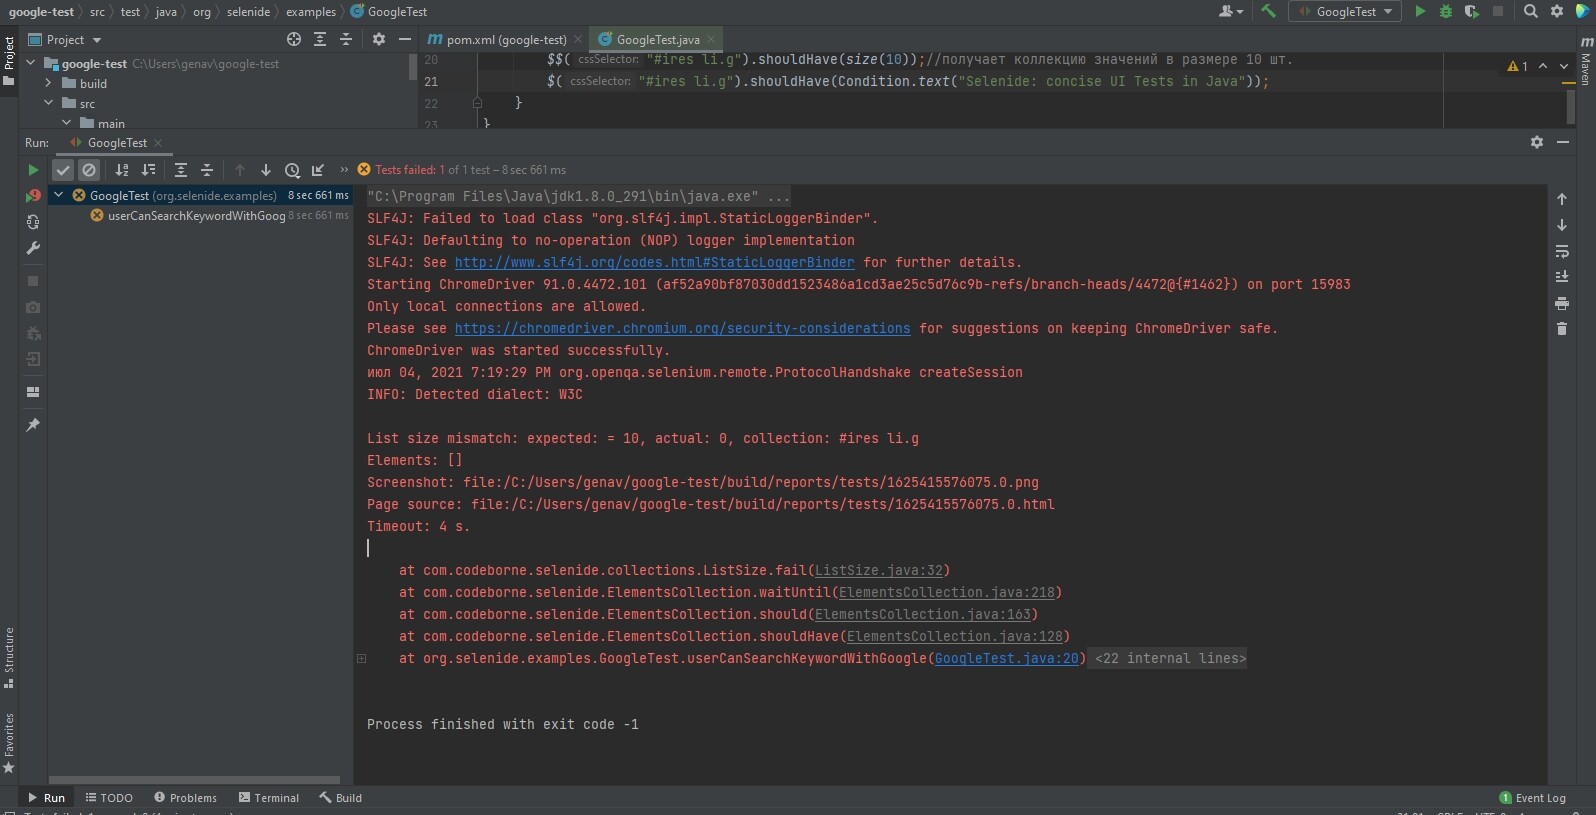Close the GoogleTest.java editor tab
1596x815 pixels.
point(711,40)
